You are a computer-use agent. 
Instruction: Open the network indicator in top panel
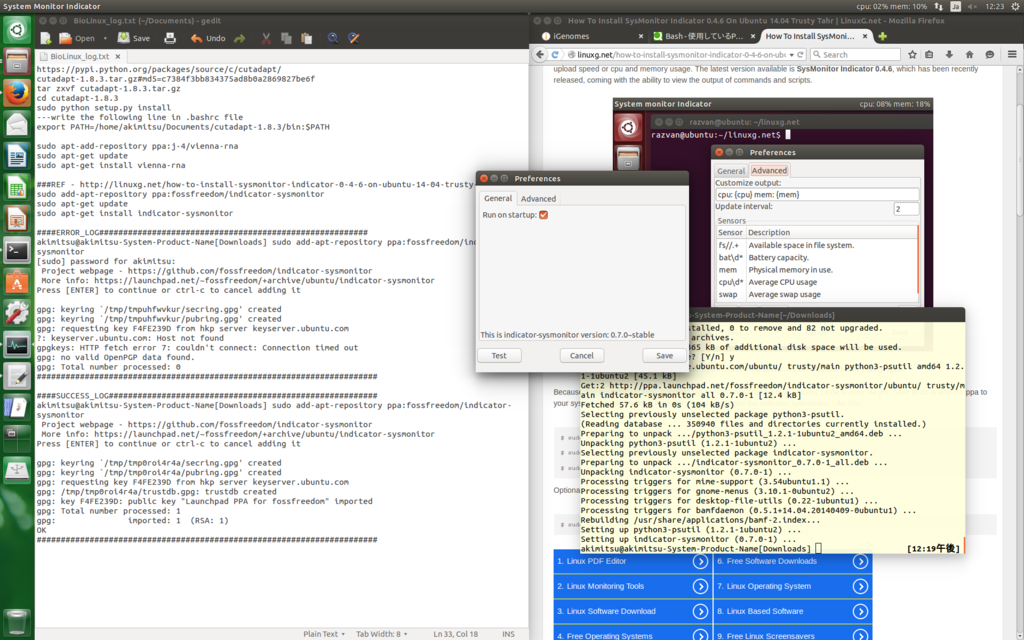pos(938,6)
